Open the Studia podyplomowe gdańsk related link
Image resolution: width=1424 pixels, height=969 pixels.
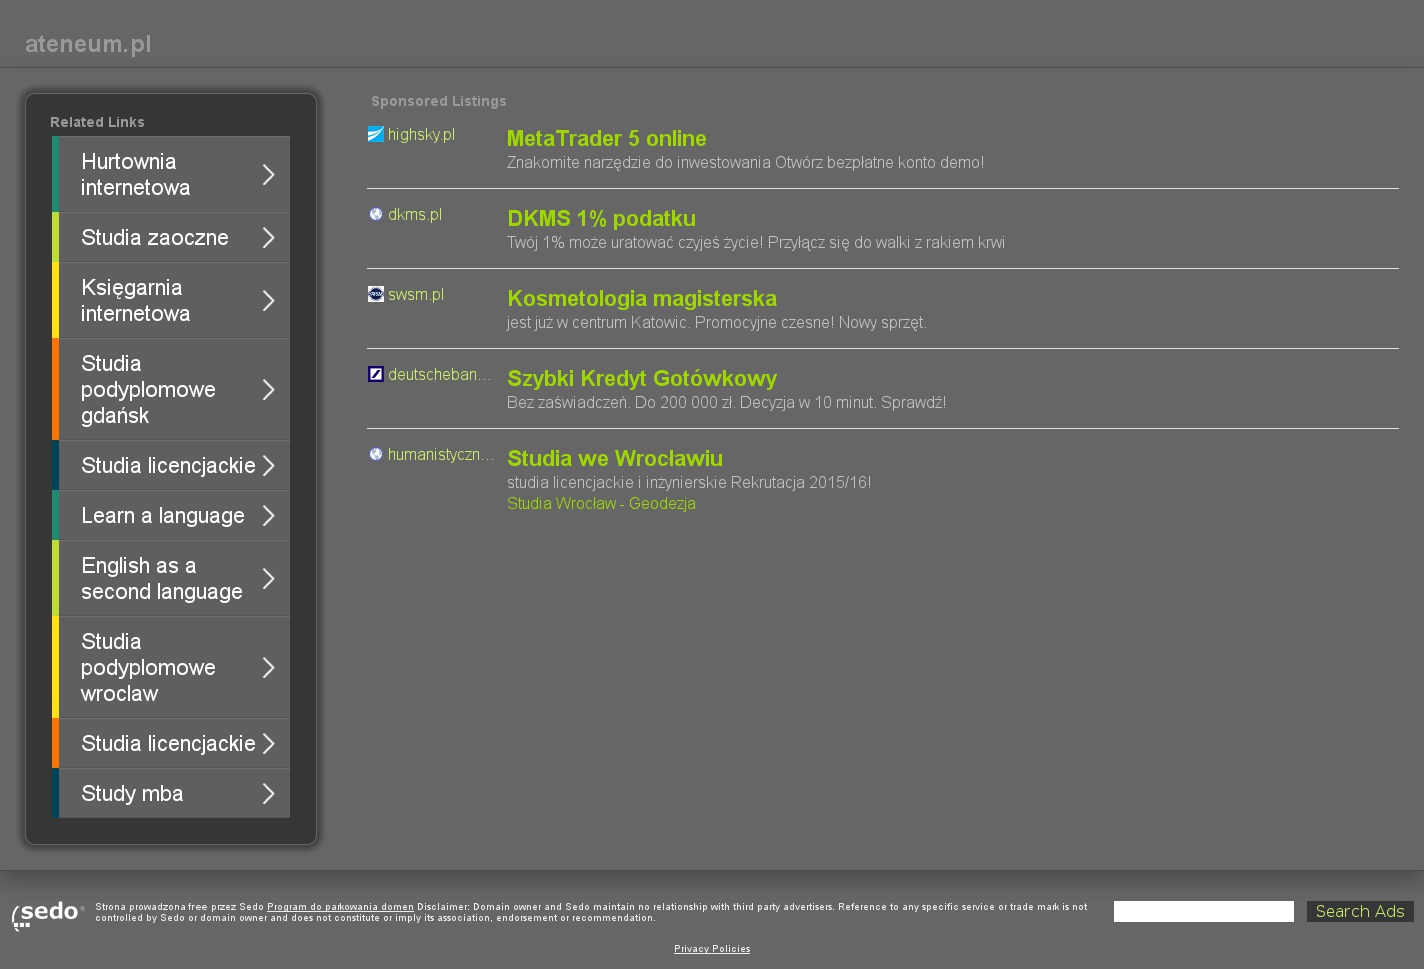pyautogui.click(x=148, y=390)
